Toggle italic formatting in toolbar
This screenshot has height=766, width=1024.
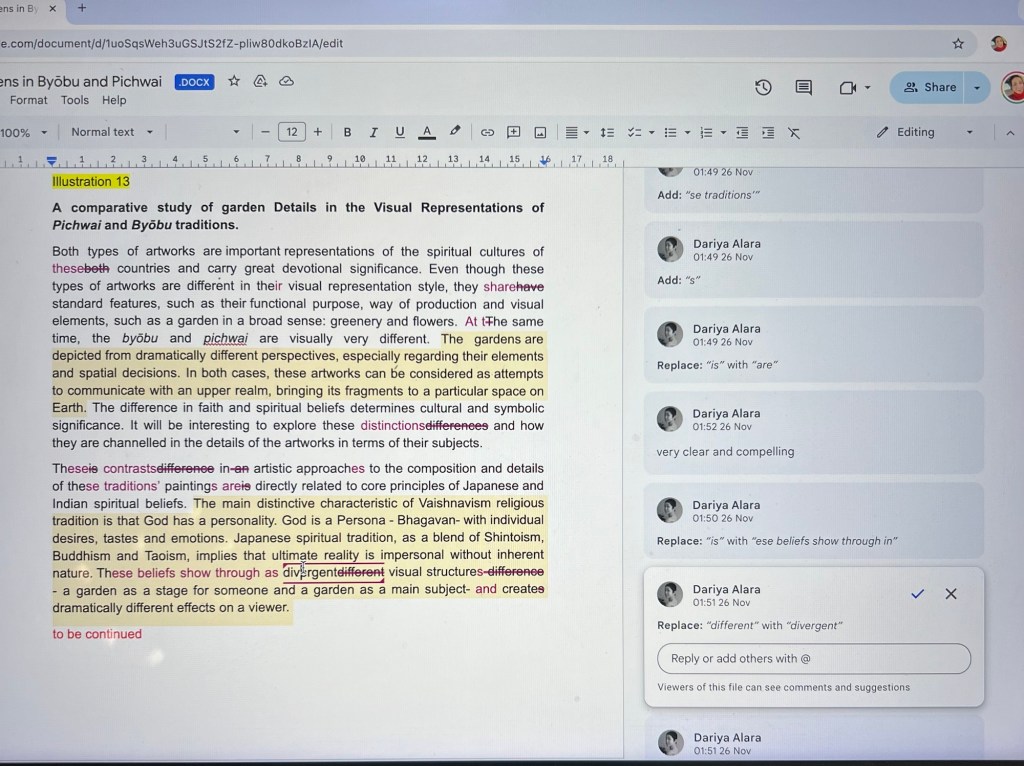[373, 132]
